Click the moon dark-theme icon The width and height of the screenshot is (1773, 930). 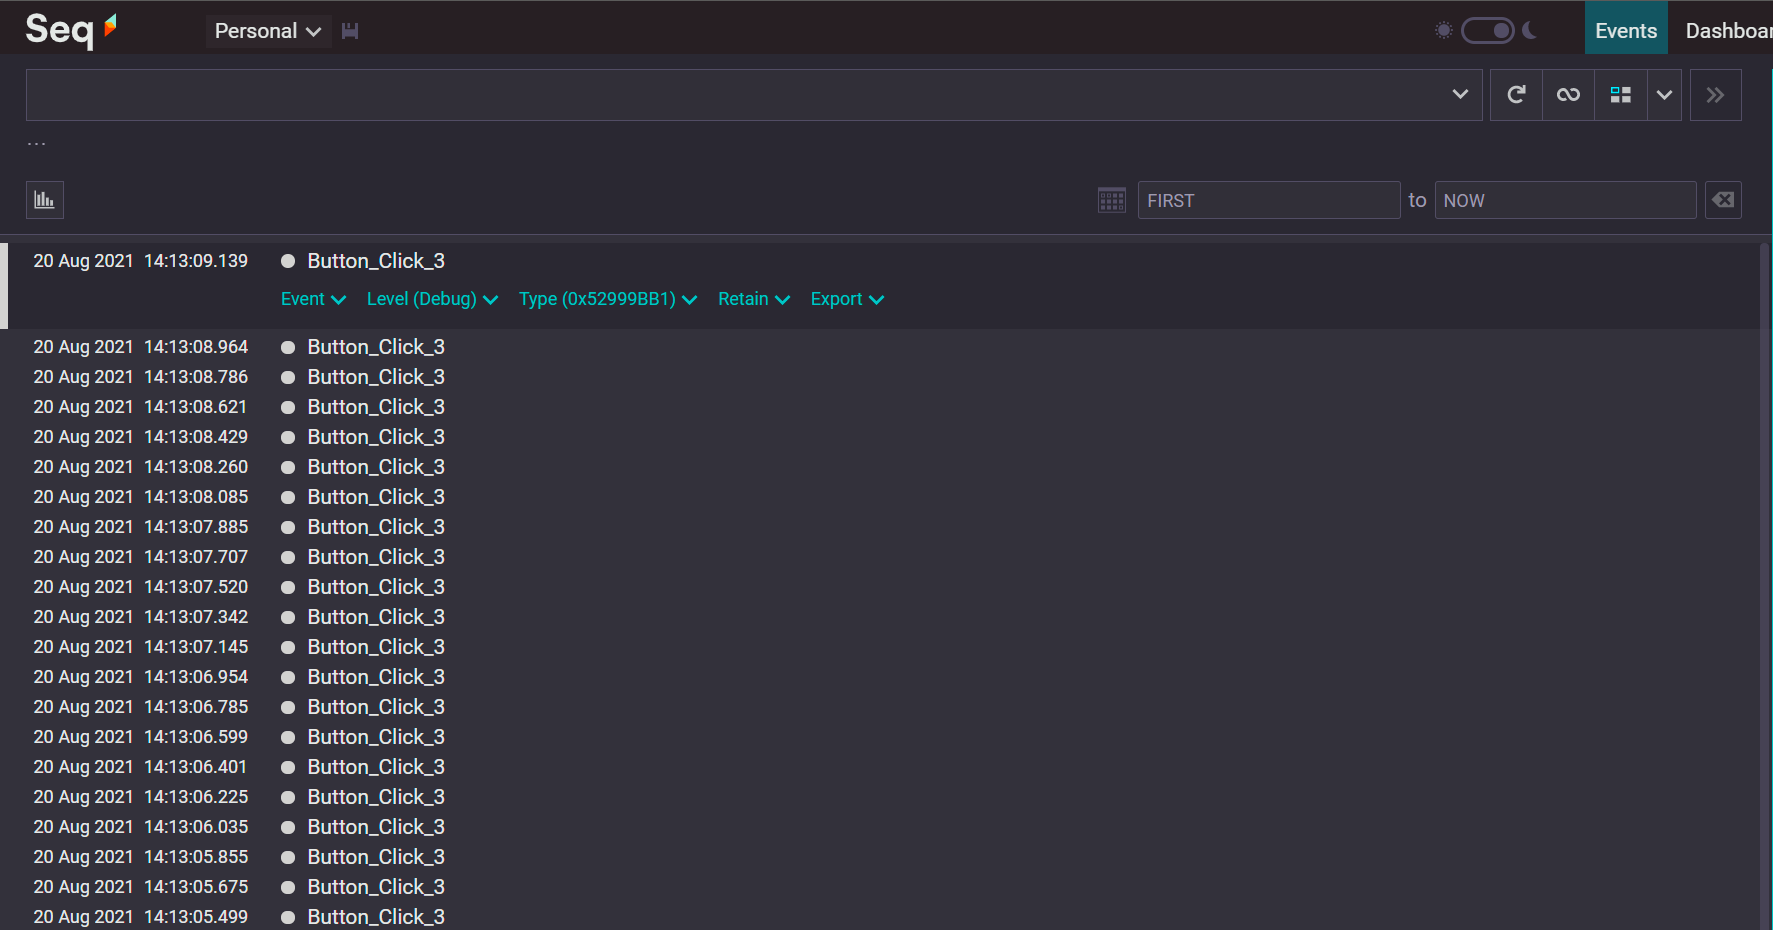[1529, 30]
